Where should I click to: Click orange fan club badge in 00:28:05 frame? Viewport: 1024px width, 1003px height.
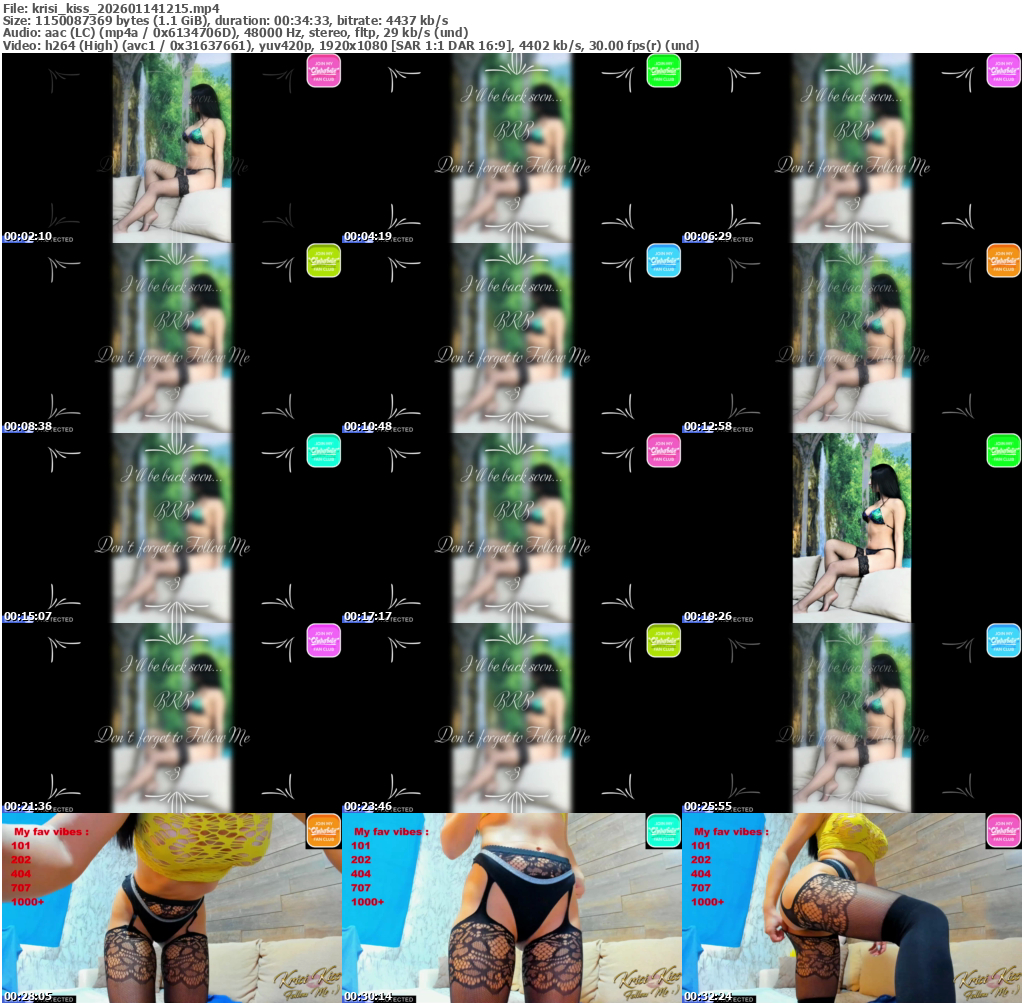point(324,831)
